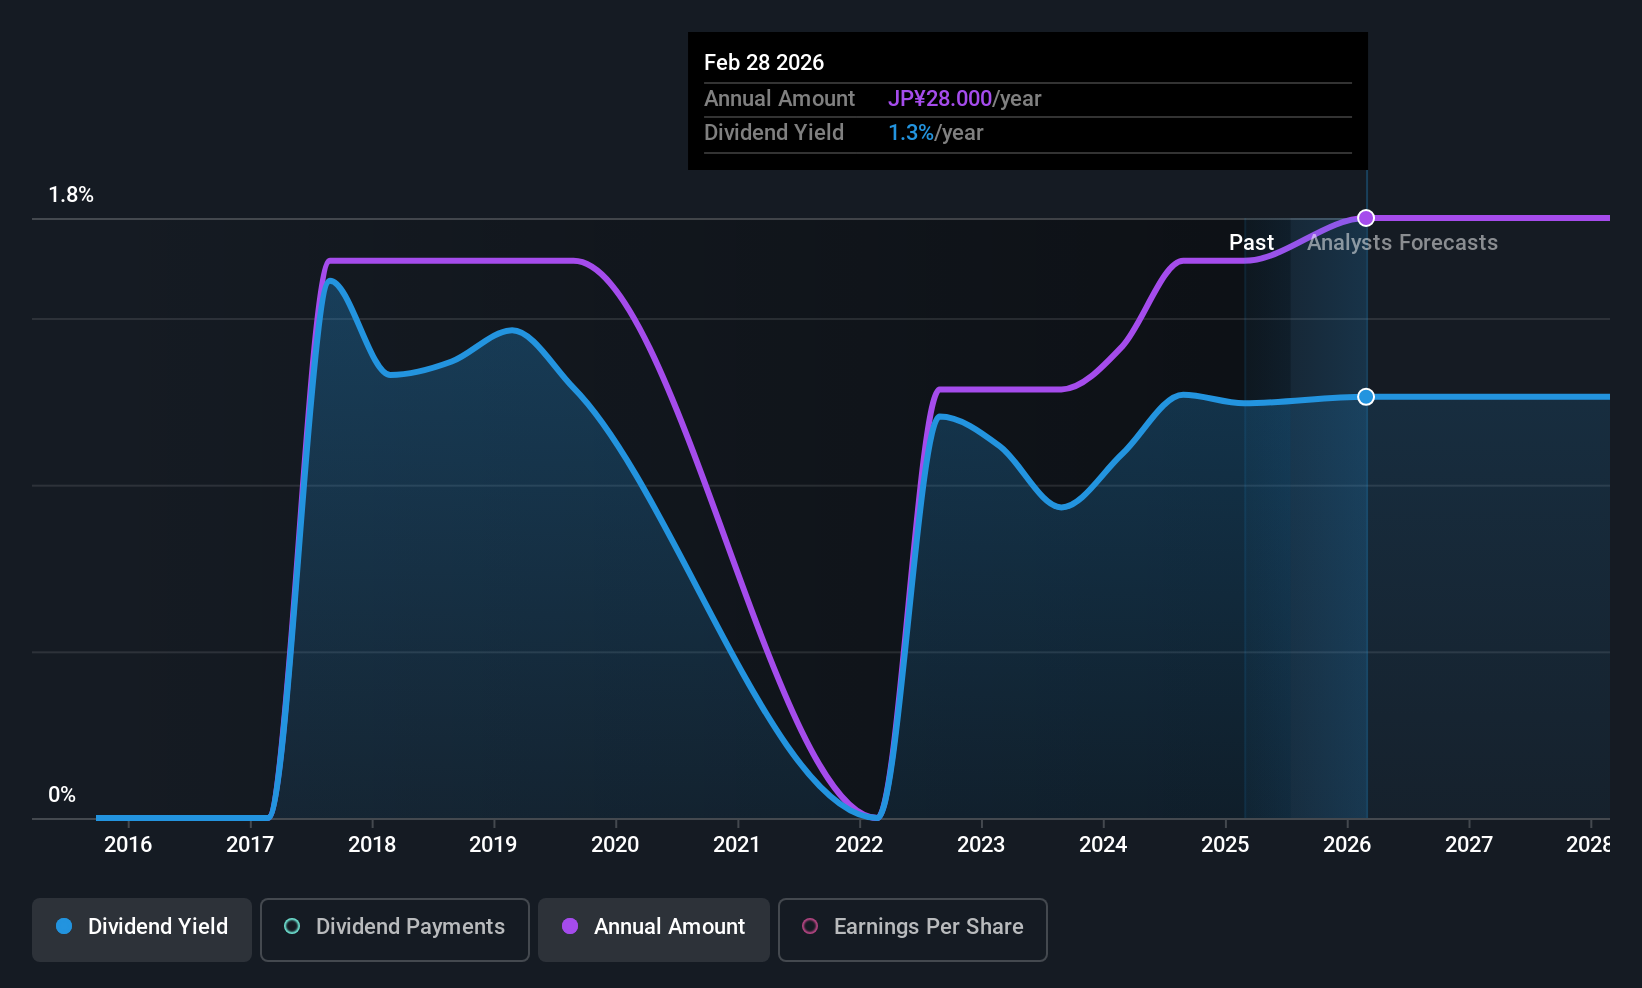The height and width of the screenshot is (988, 1642).
Task: Click the JP¥28.000 annual amount in tooltip
Action: 940,98
